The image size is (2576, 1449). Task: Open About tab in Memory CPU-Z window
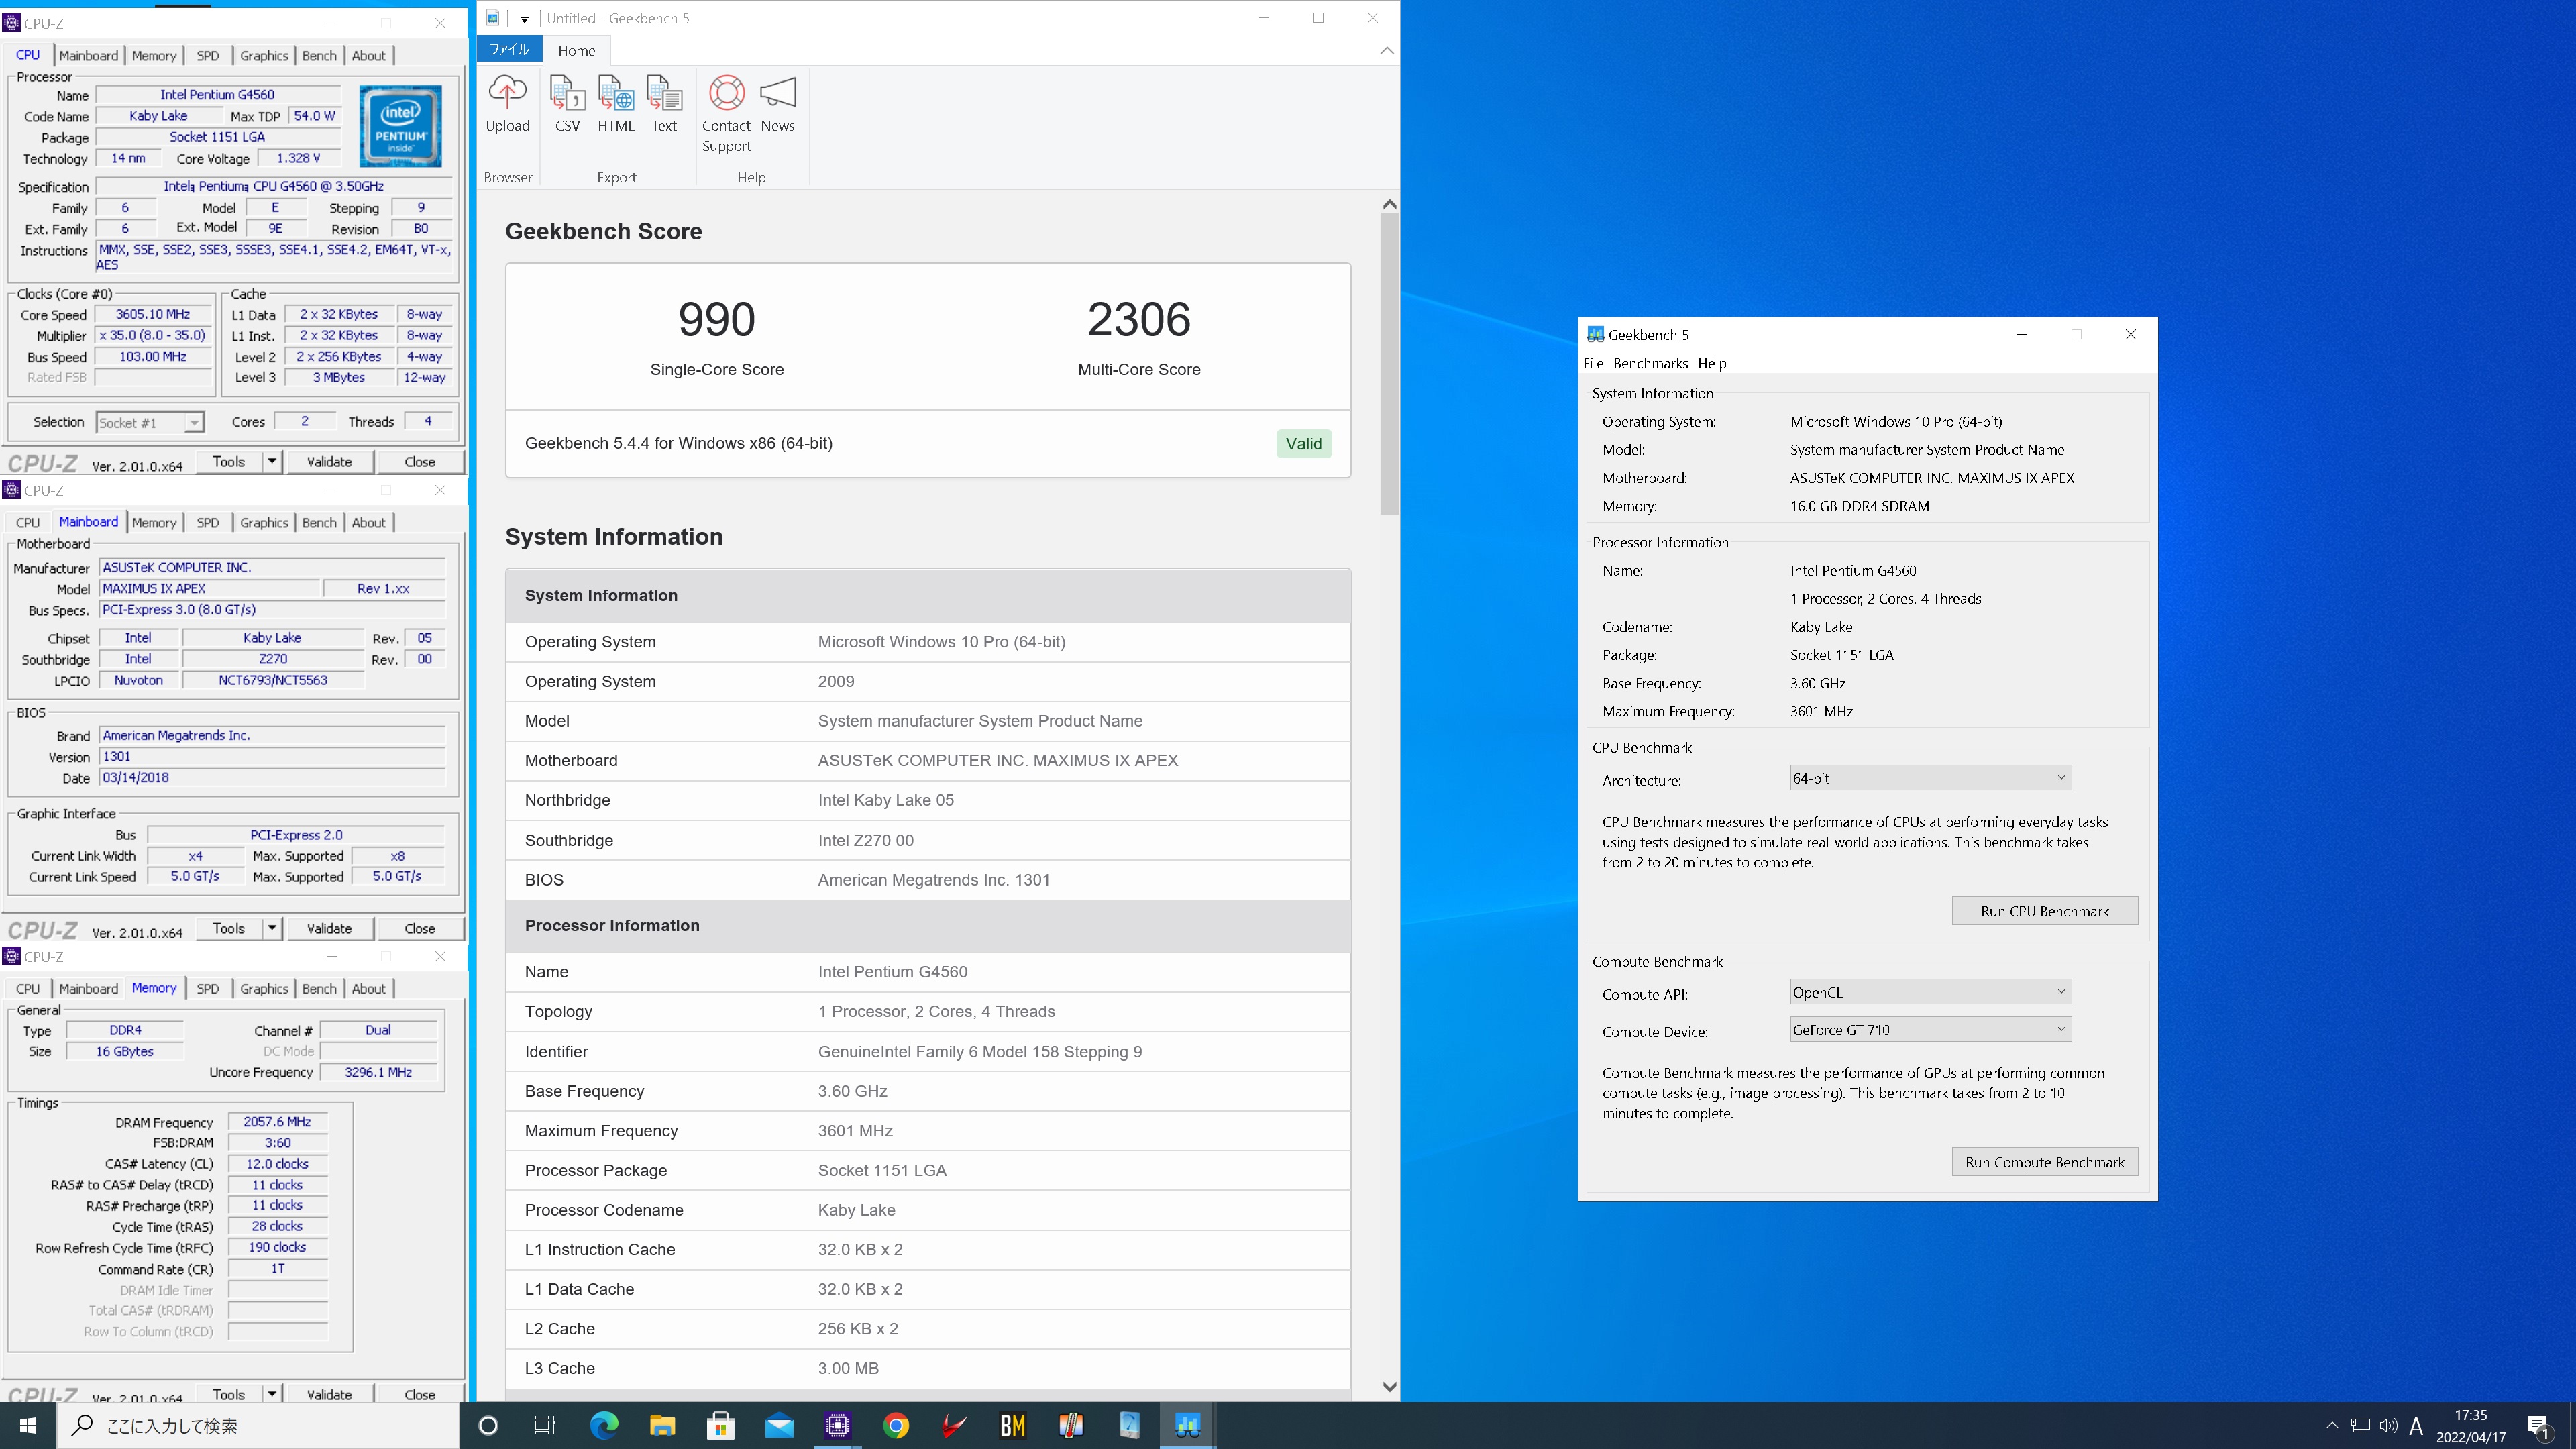368,988
